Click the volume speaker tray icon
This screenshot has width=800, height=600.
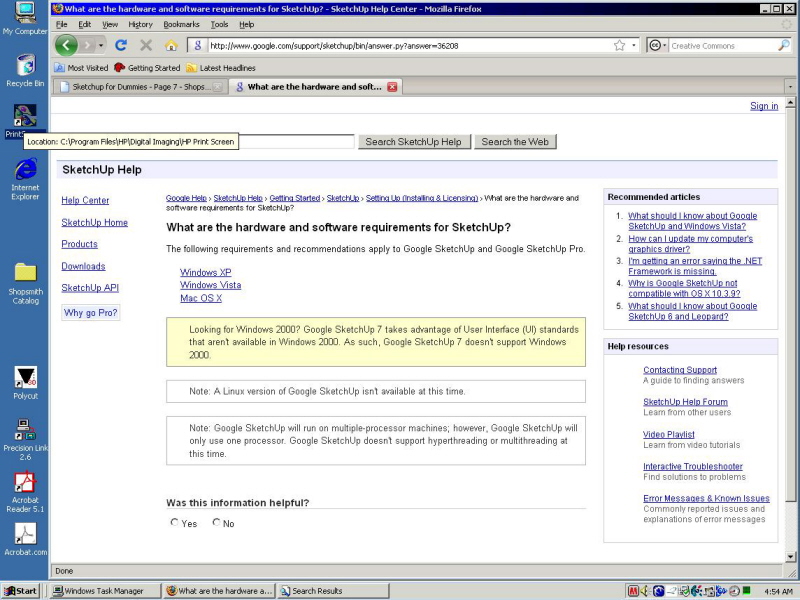[x=645, y=591]
